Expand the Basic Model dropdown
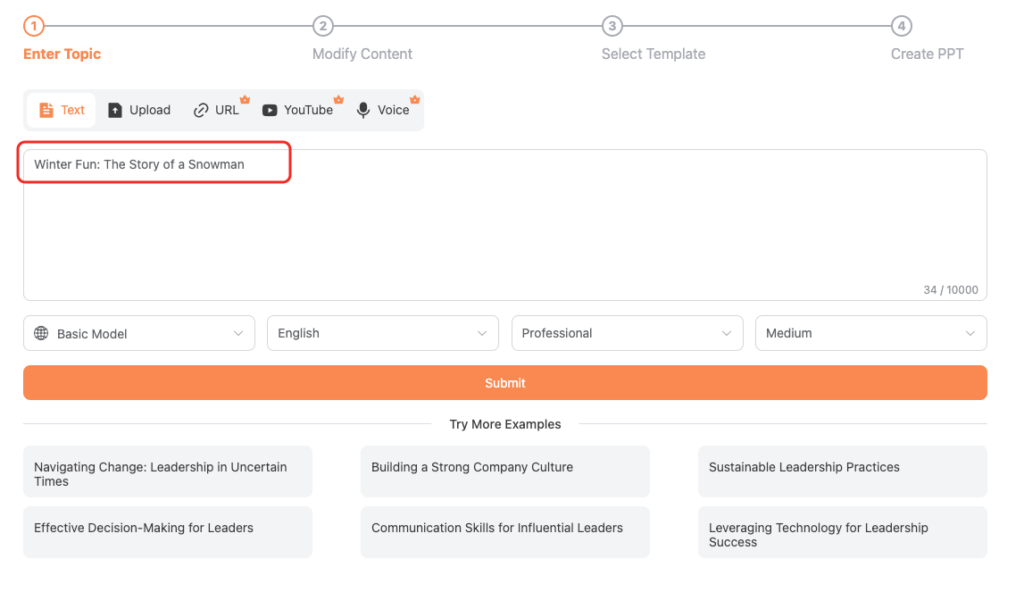The width and height of the screenshot is (1024, 592). [139, 333]
